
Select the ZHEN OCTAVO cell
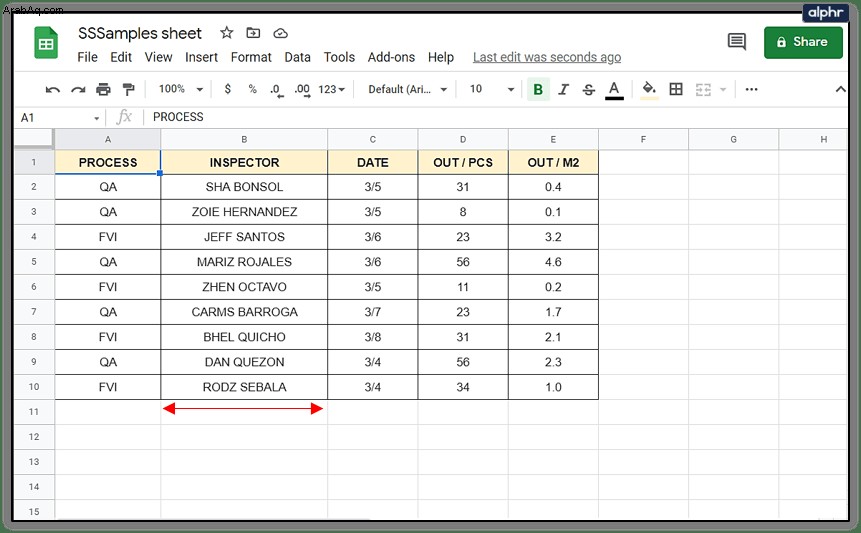tap(244, 287)
